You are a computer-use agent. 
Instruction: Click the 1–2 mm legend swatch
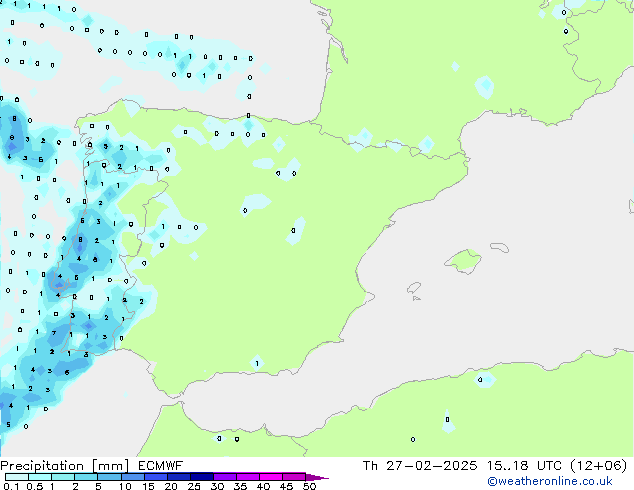(63, 477)
